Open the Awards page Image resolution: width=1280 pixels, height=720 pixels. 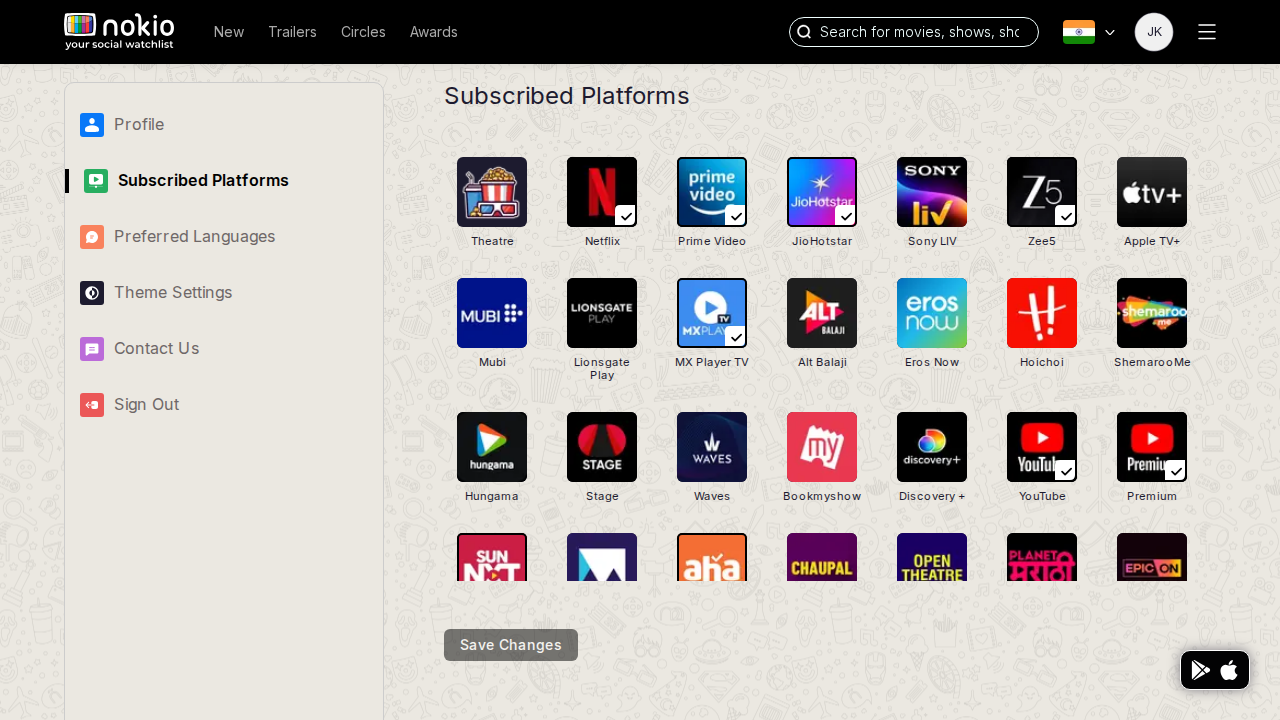tap(434, 32)
